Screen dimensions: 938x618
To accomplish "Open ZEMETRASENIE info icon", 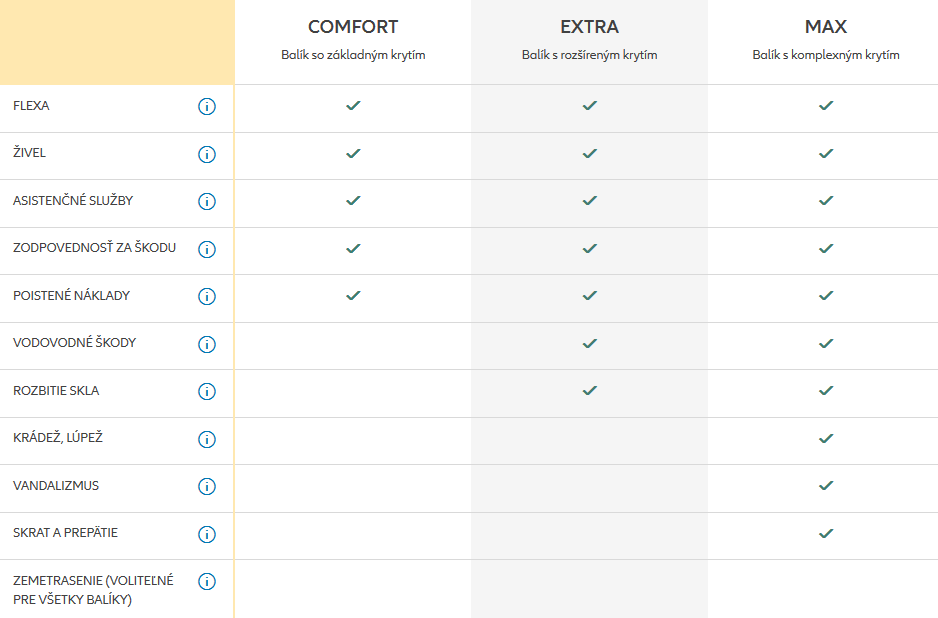I will [207, 581].
